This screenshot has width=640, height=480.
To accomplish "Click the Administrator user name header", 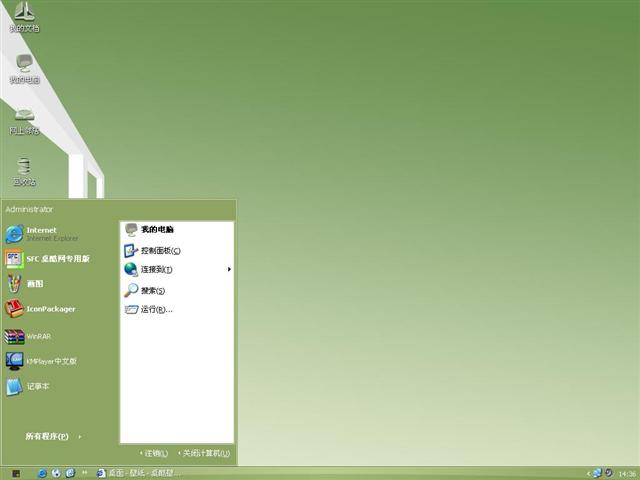I will (29, 209).
